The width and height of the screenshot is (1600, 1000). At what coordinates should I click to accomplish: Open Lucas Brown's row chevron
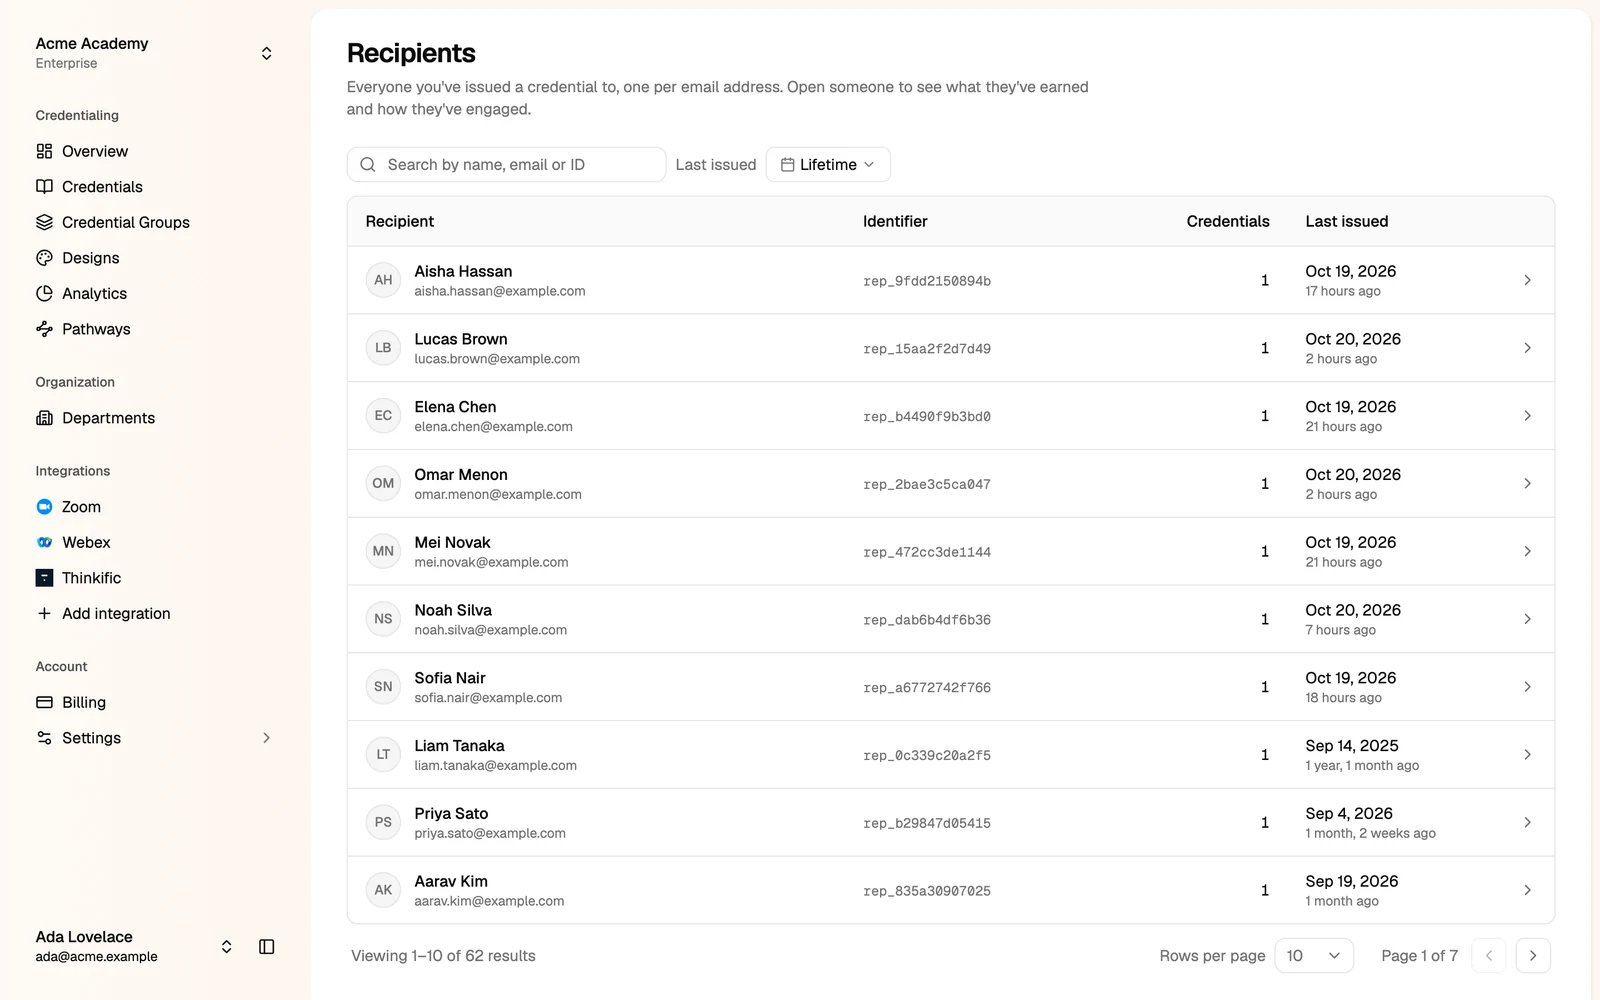[1527, 348]
